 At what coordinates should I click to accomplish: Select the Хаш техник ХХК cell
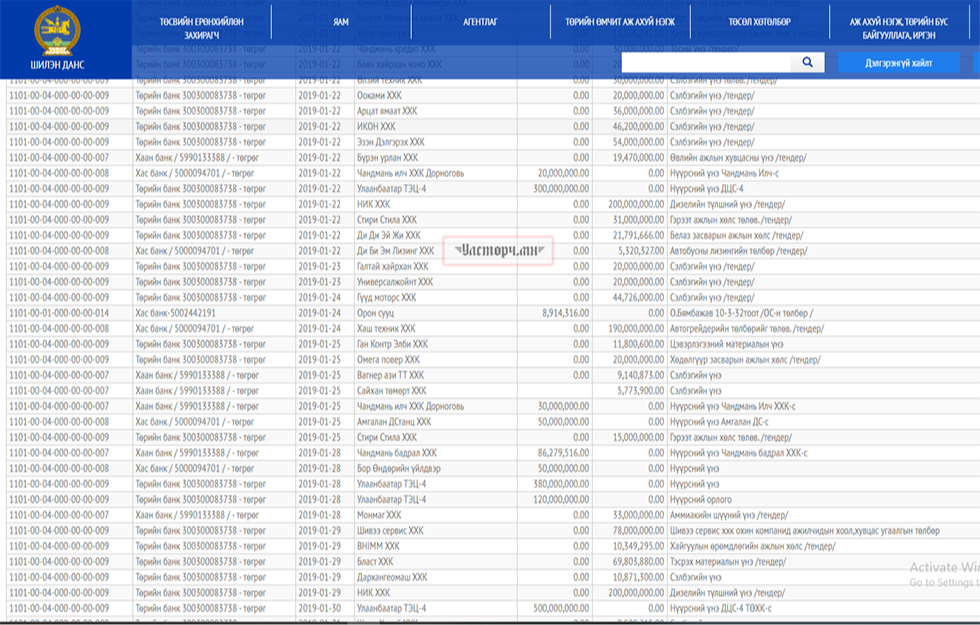386,329
